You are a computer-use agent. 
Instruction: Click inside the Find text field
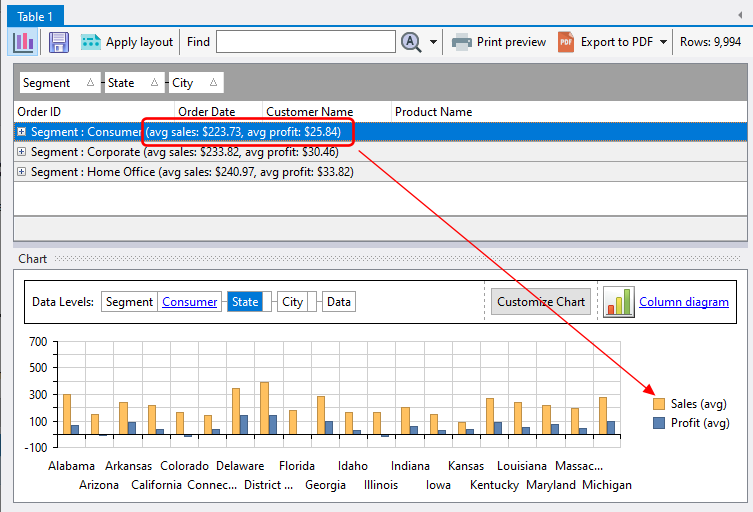(x=305, y=42)
